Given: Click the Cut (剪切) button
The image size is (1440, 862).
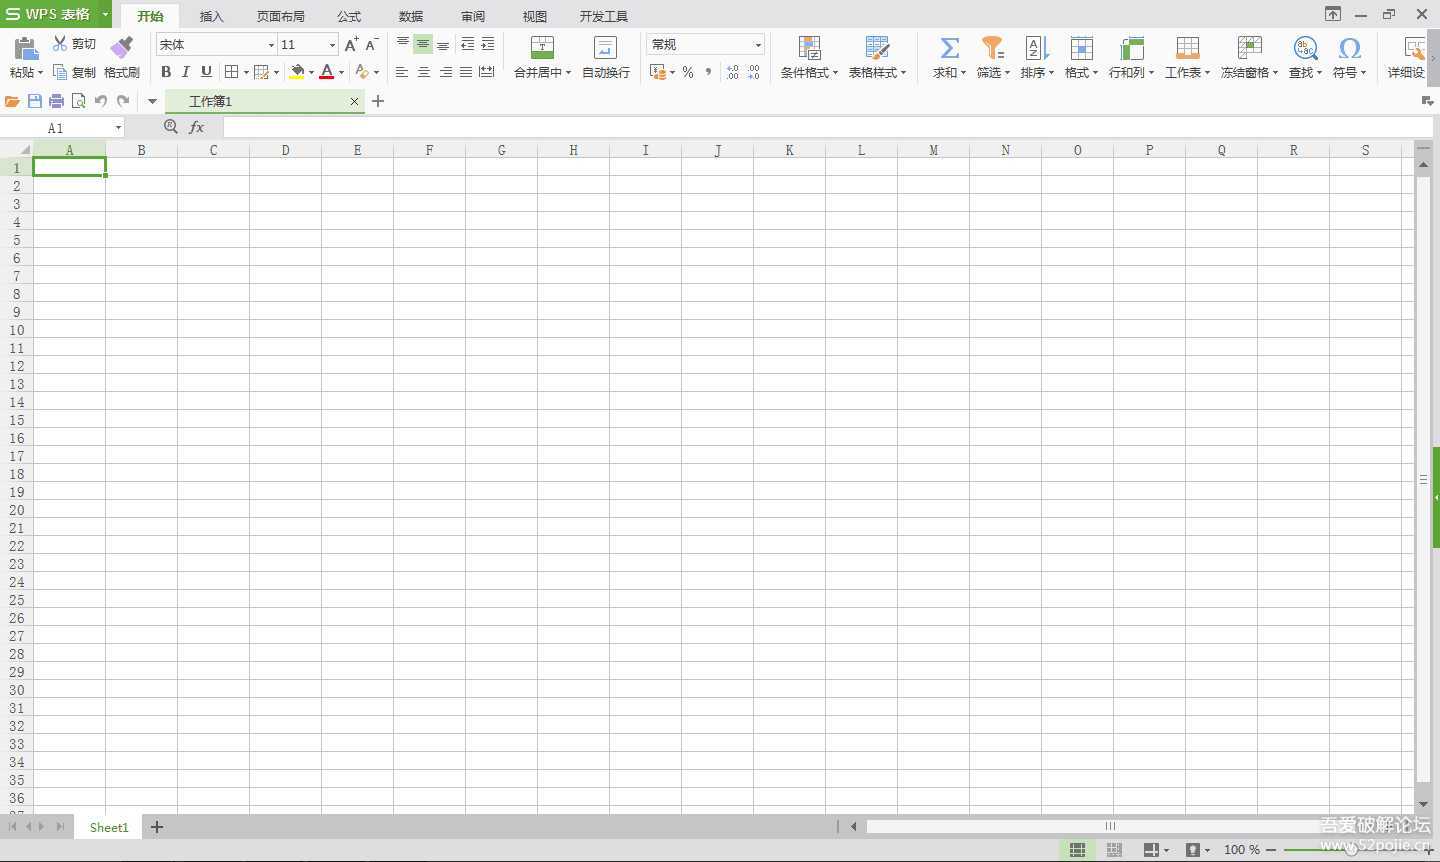Looking at the screenshot, I should pos(75,44).
